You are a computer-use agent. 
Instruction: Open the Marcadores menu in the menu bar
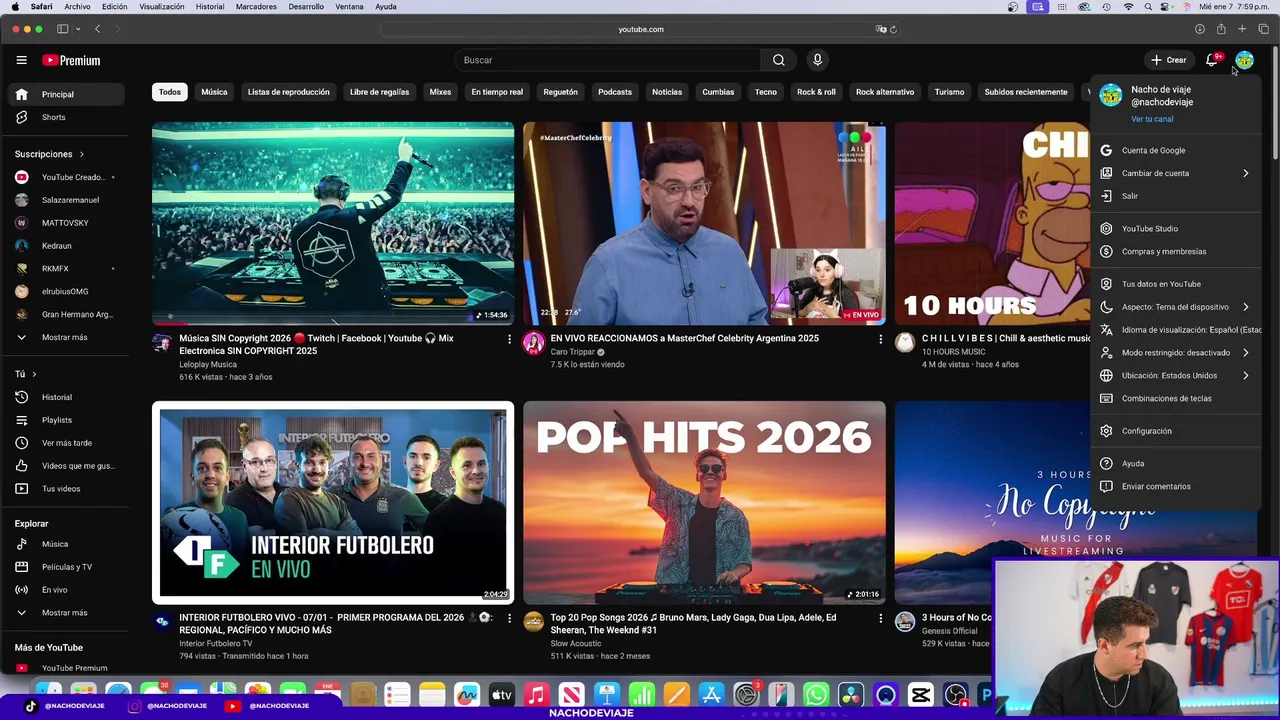(256, 7)
